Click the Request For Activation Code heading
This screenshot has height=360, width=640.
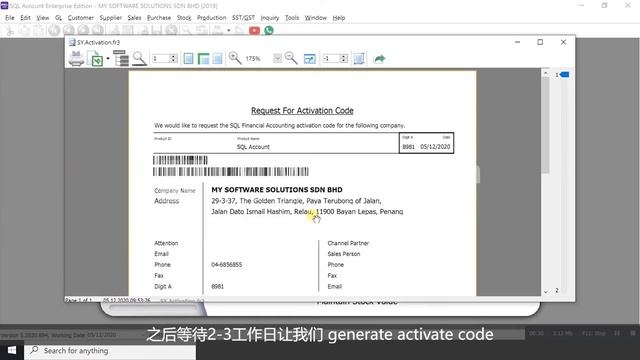pyautogui.click(x=302, y=111)
